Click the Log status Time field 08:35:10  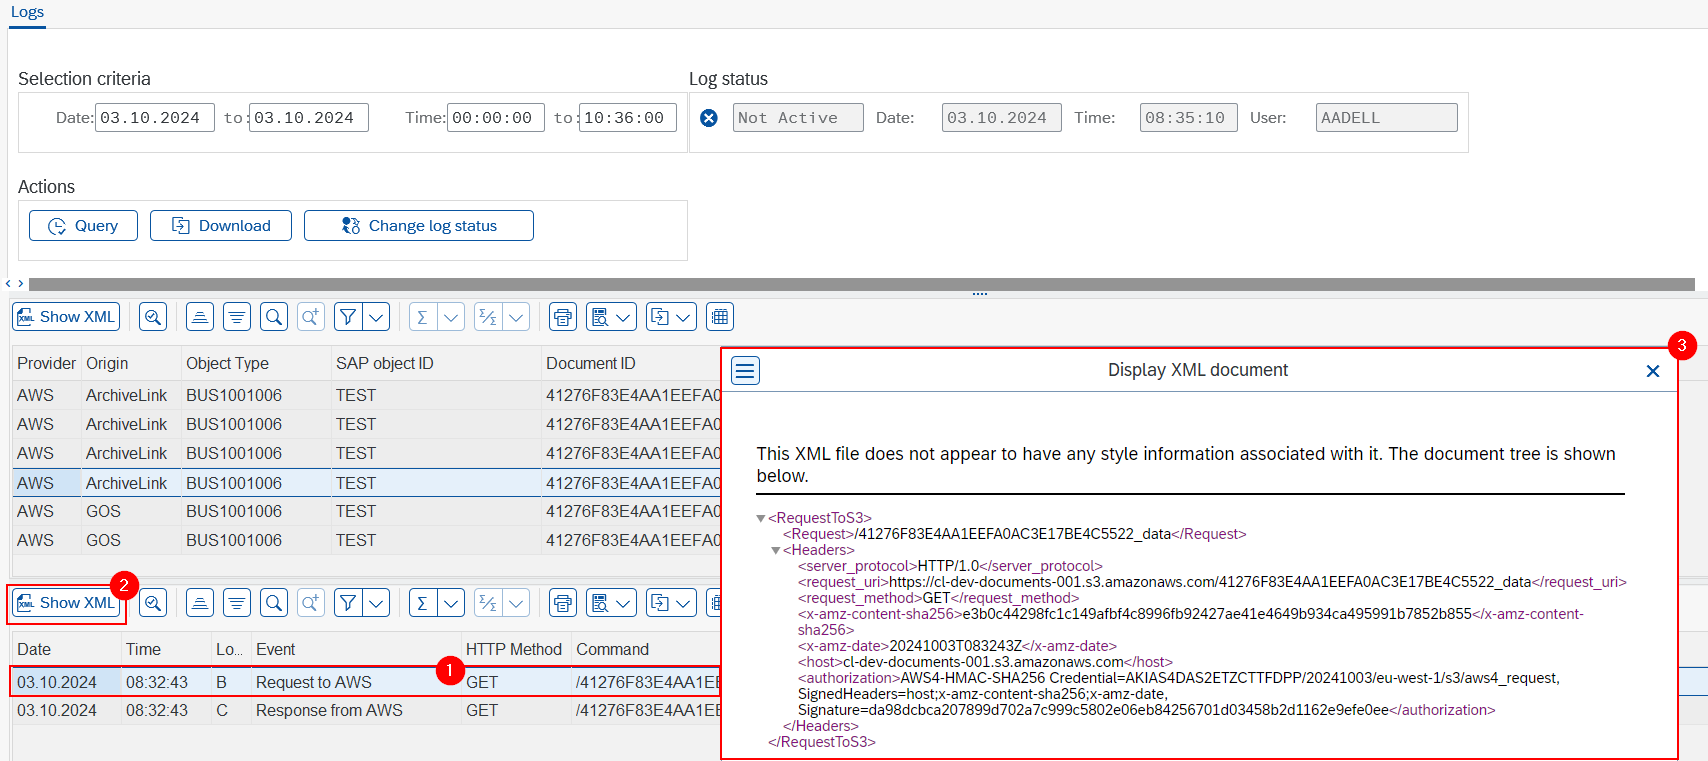coord(1189,118)
